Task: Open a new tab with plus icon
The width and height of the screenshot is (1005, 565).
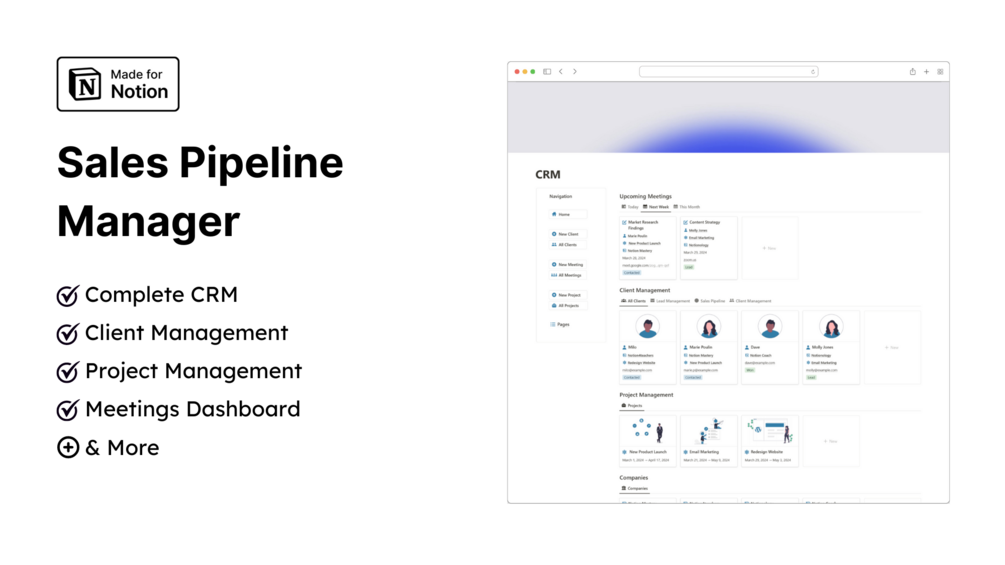Action: [926, 72]
